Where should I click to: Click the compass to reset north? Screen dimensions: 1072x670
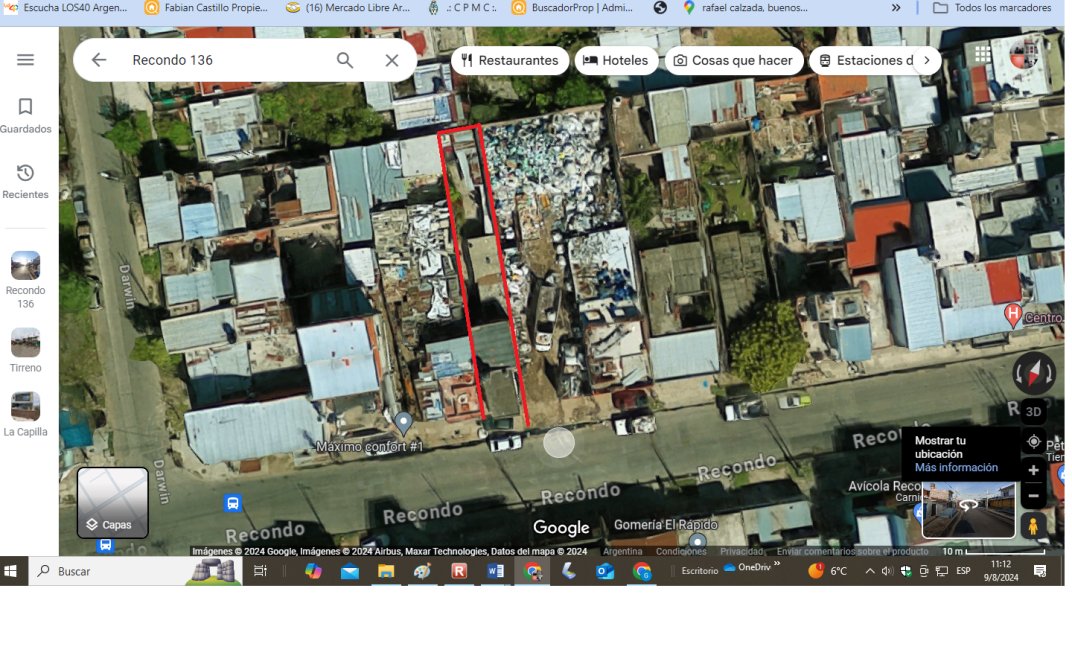click(1033, 373)
